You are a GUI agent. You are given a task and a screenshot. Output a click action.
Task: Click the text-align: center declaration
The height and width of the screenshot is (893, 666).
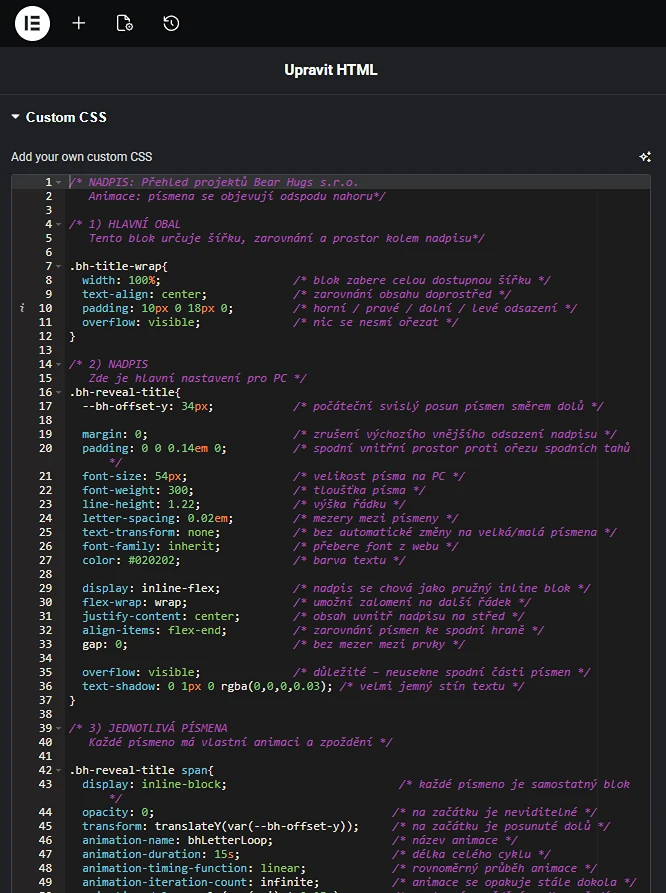click(x=144, y=295)
